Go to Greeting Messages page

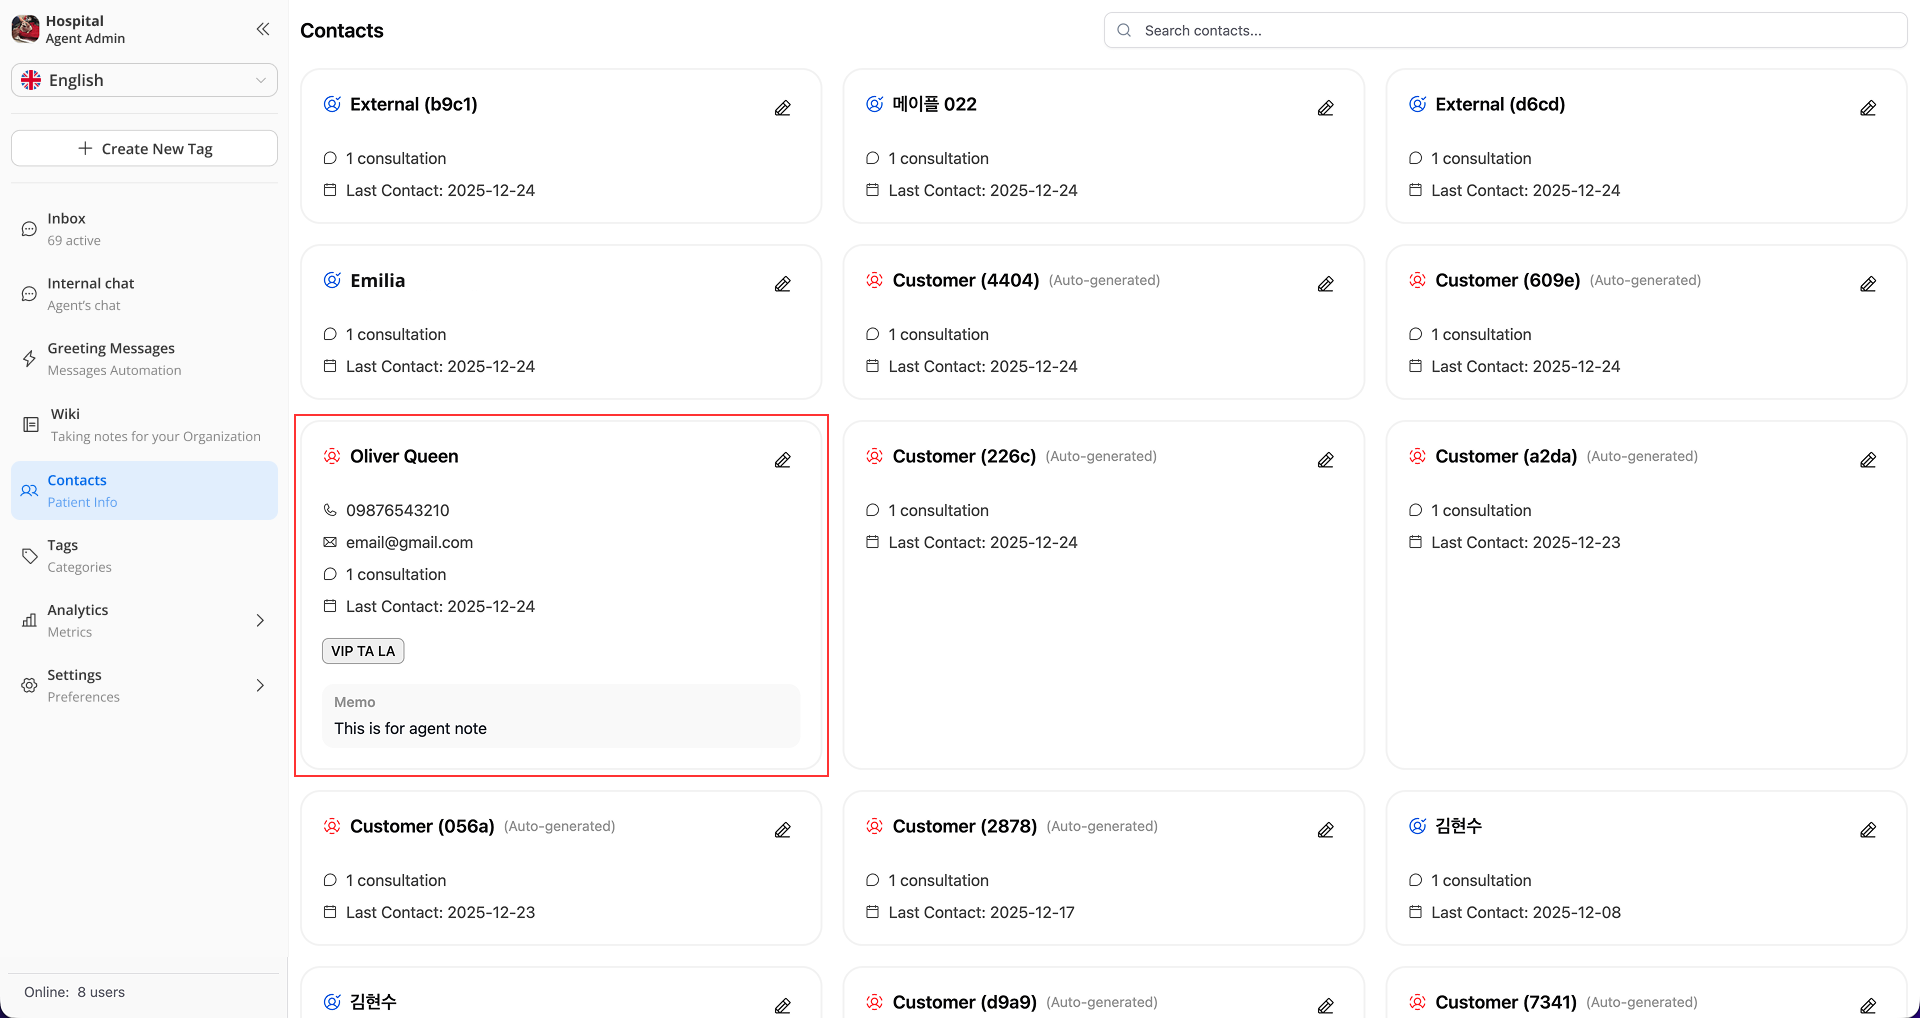[111, 358]
